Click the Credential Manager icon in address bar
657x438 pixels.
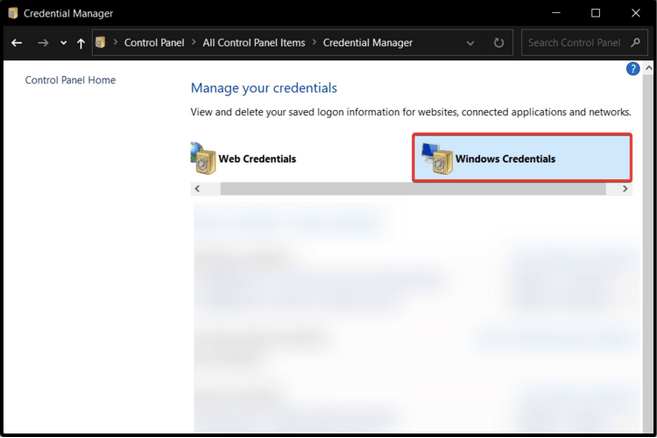100,42
